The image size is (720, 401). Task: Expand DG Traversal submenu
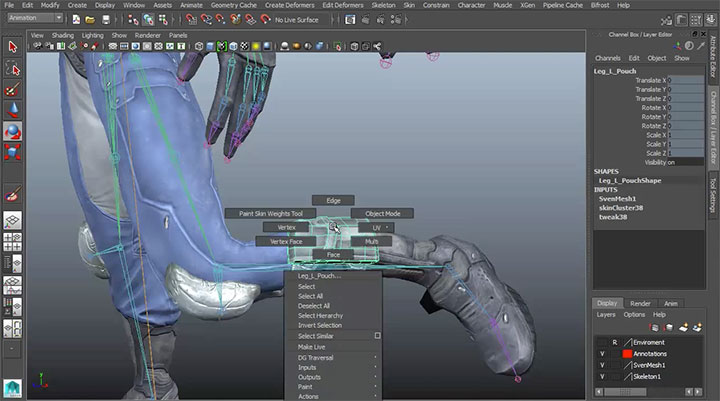click(333, 357)
